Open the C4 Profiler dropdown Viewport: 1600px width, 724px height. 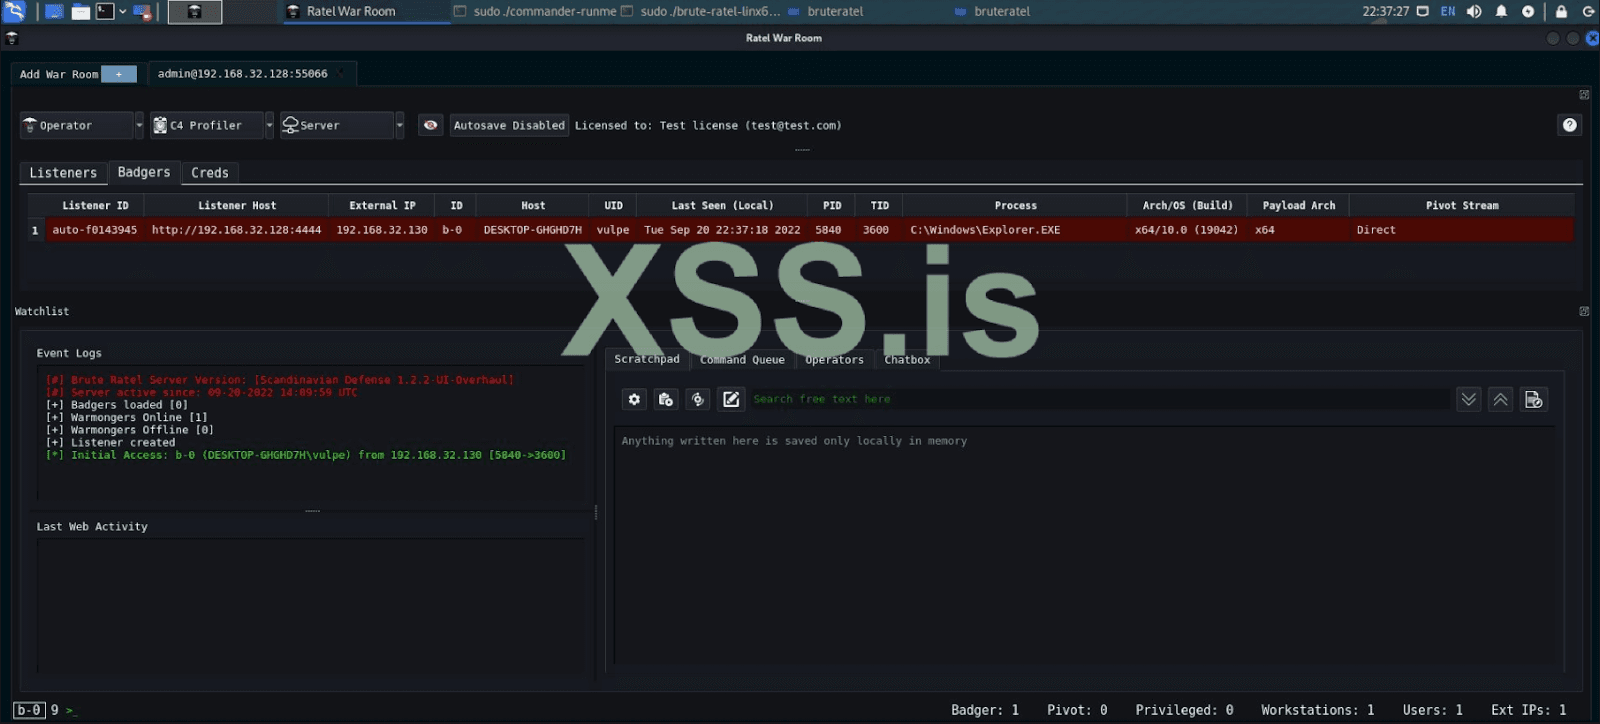[x=269, y=125]
